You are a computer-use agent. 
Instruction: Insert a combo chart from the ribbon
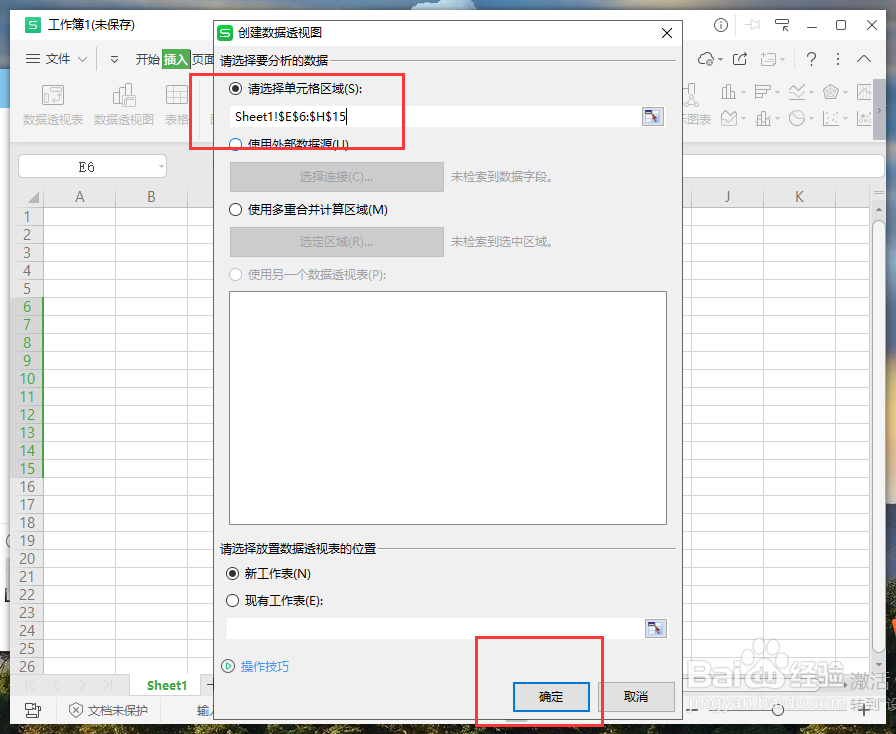tap(763, 118)
